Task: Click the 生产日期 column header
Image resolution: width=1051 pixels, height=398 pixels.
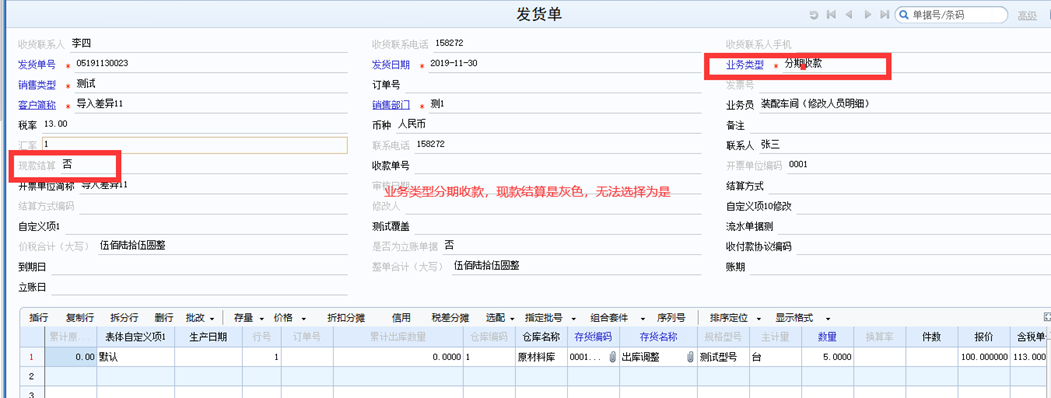Action: (x=208, y=337)
